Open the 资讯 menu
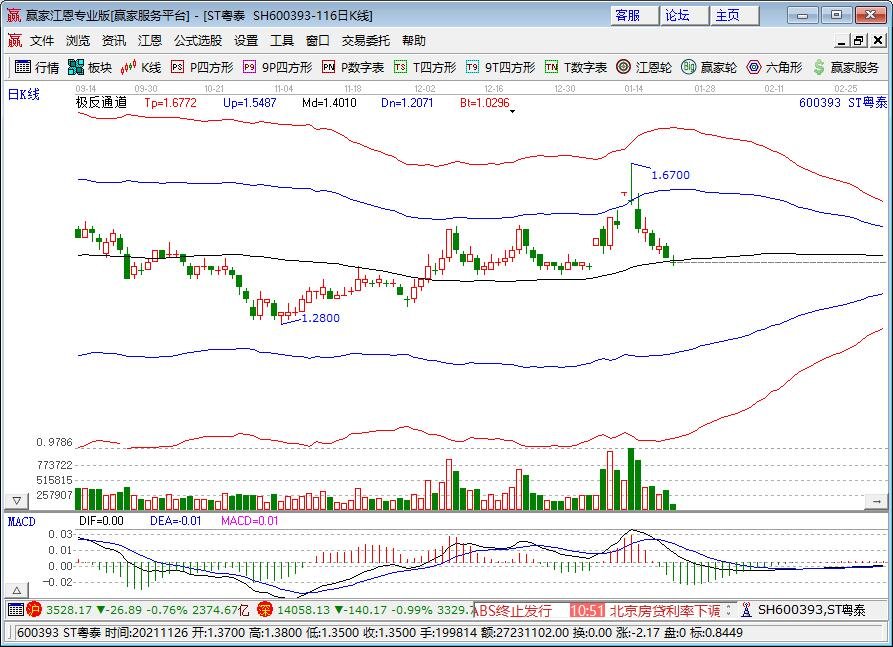 (113, 40)
